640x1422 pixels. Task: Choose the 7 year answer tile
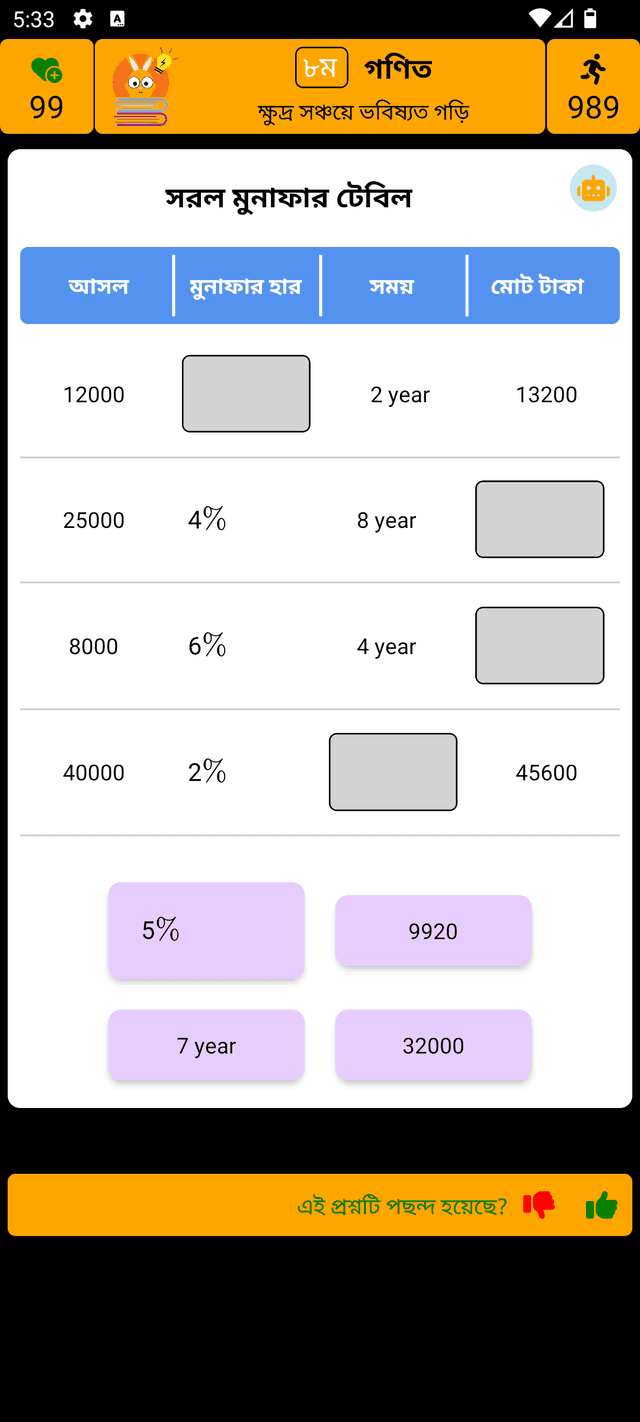(206, 1045)
